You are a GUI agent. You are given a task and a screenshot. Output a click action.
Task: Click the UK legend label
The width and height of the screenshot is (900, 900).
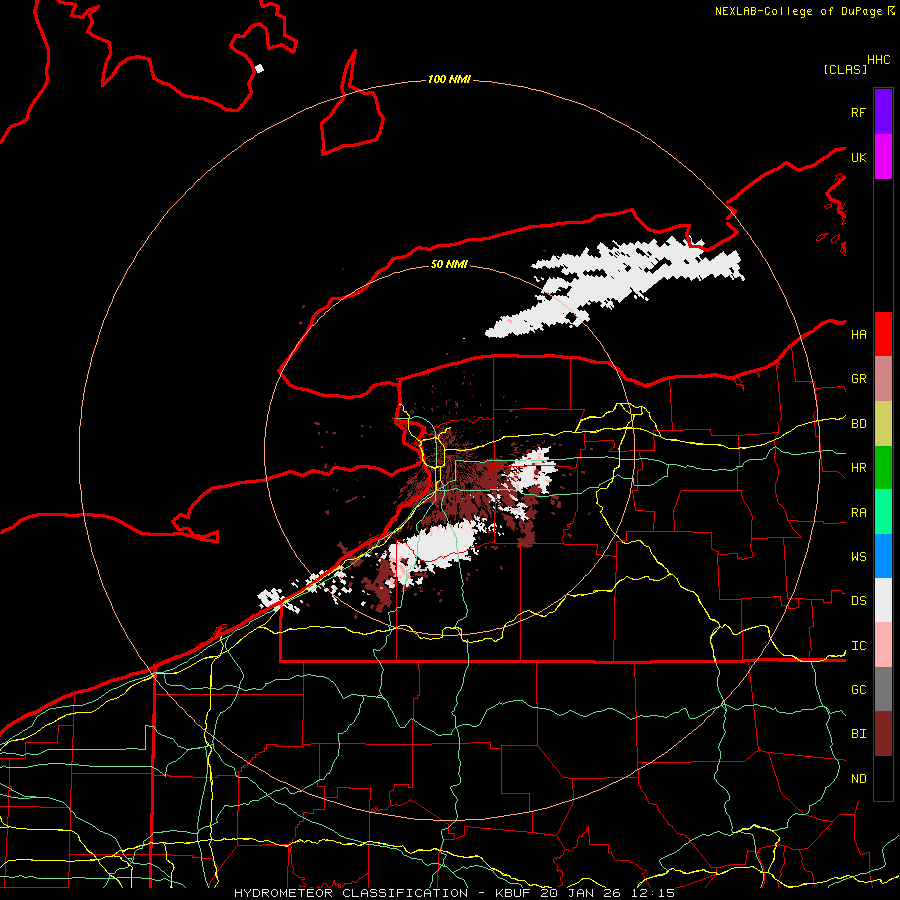859,157
